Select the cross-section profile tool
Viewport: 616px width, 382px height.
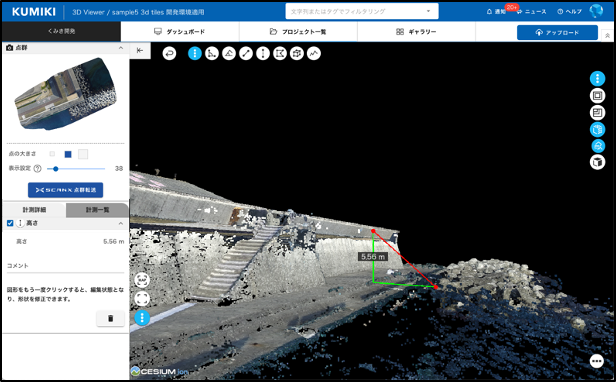click(314, 53)
